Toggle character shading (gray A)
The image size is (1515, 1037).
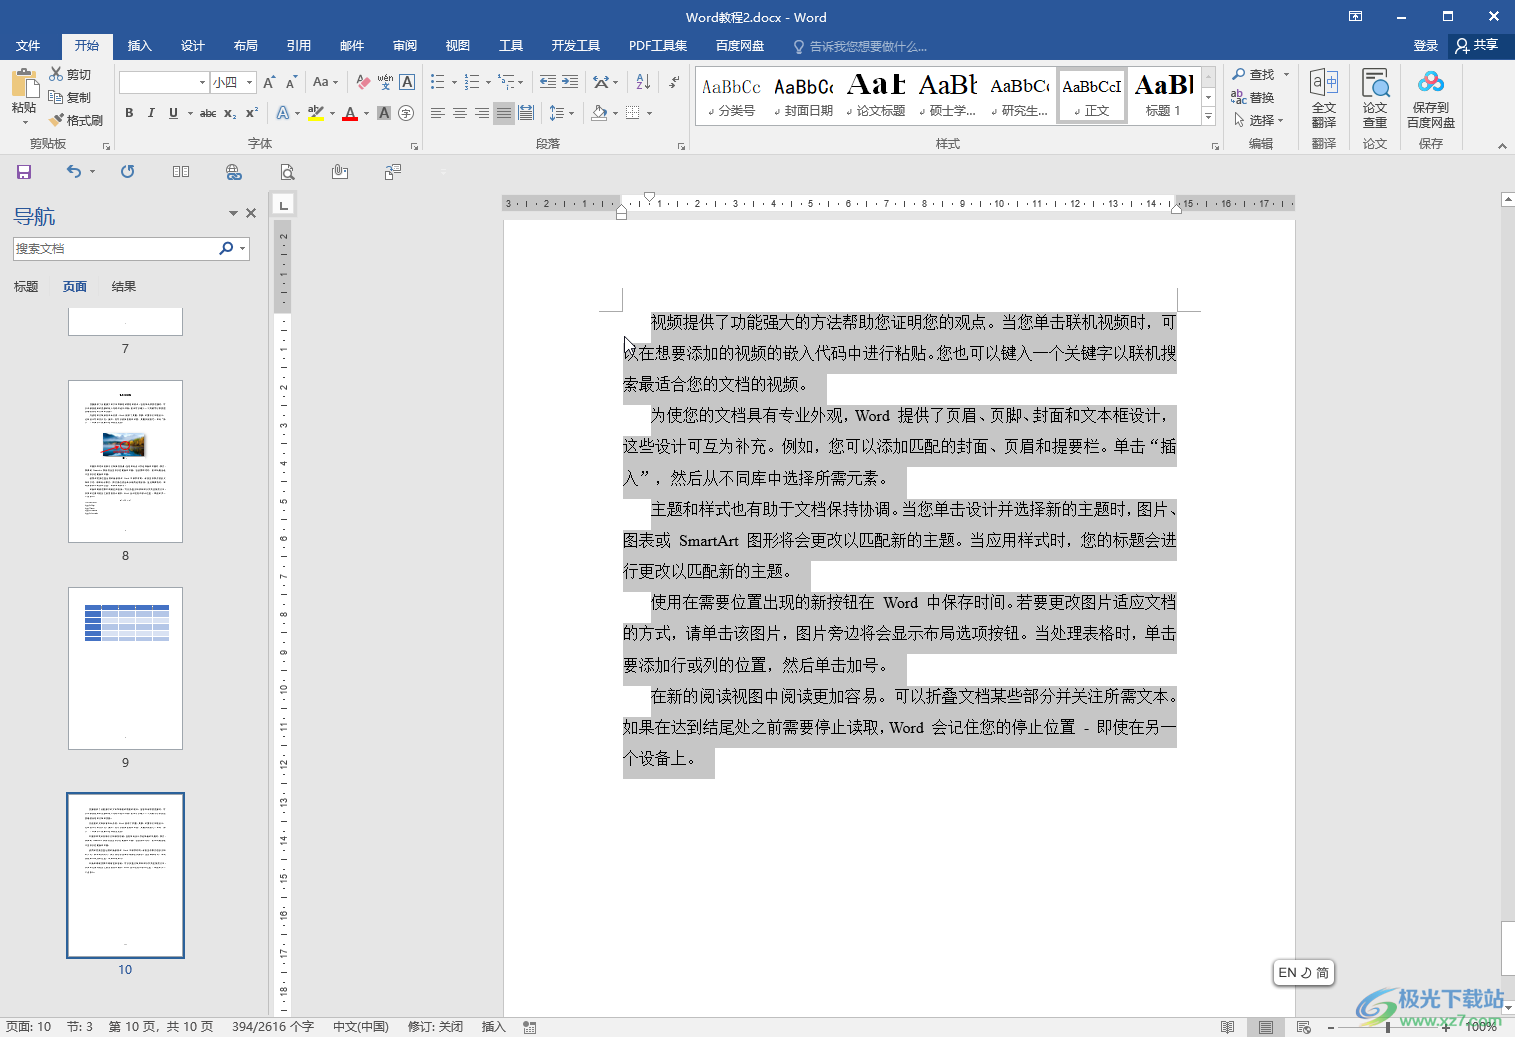point(384,113)
